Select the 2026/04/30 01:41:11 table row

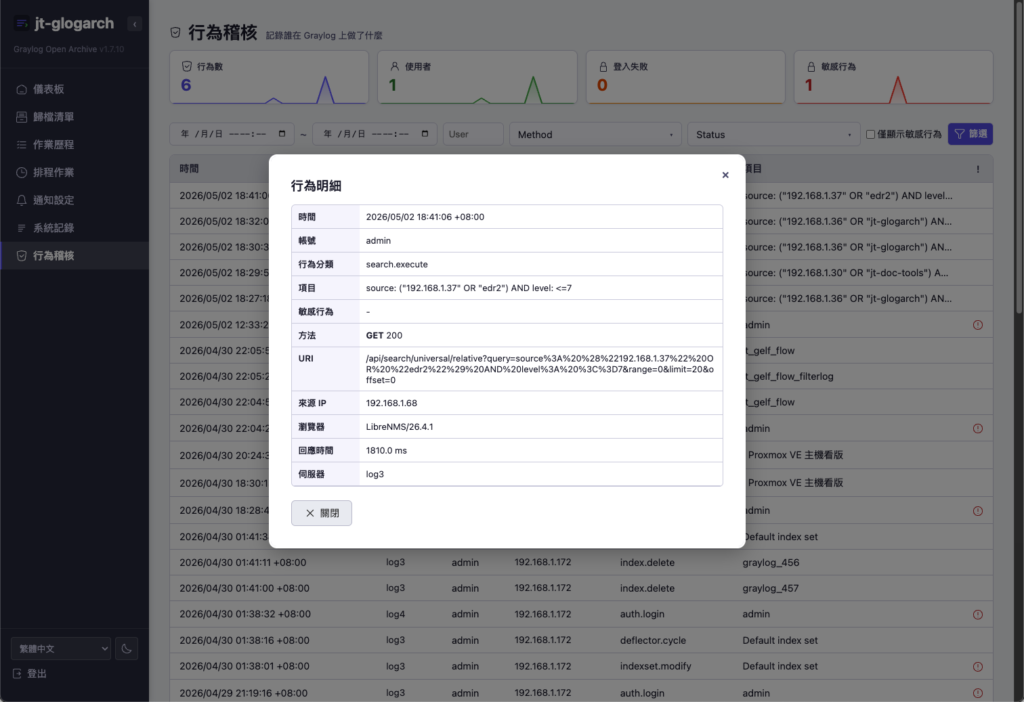click(581, 562)
